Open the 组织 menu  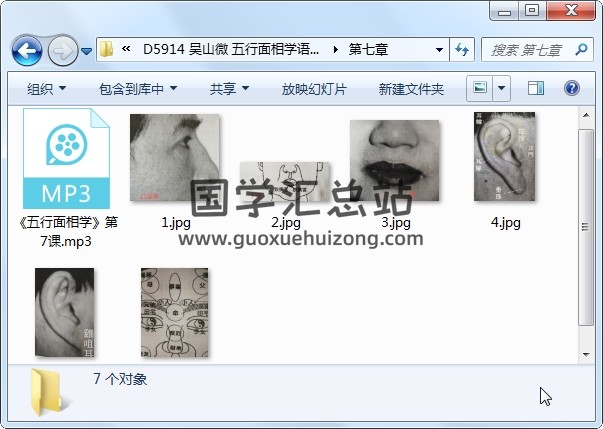pos(46,89)
